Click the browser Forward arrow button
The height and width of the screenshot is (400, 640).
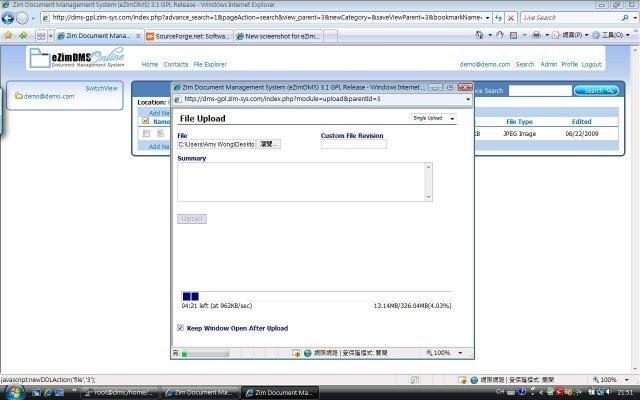pyautogui.click(x=22, y=18)
